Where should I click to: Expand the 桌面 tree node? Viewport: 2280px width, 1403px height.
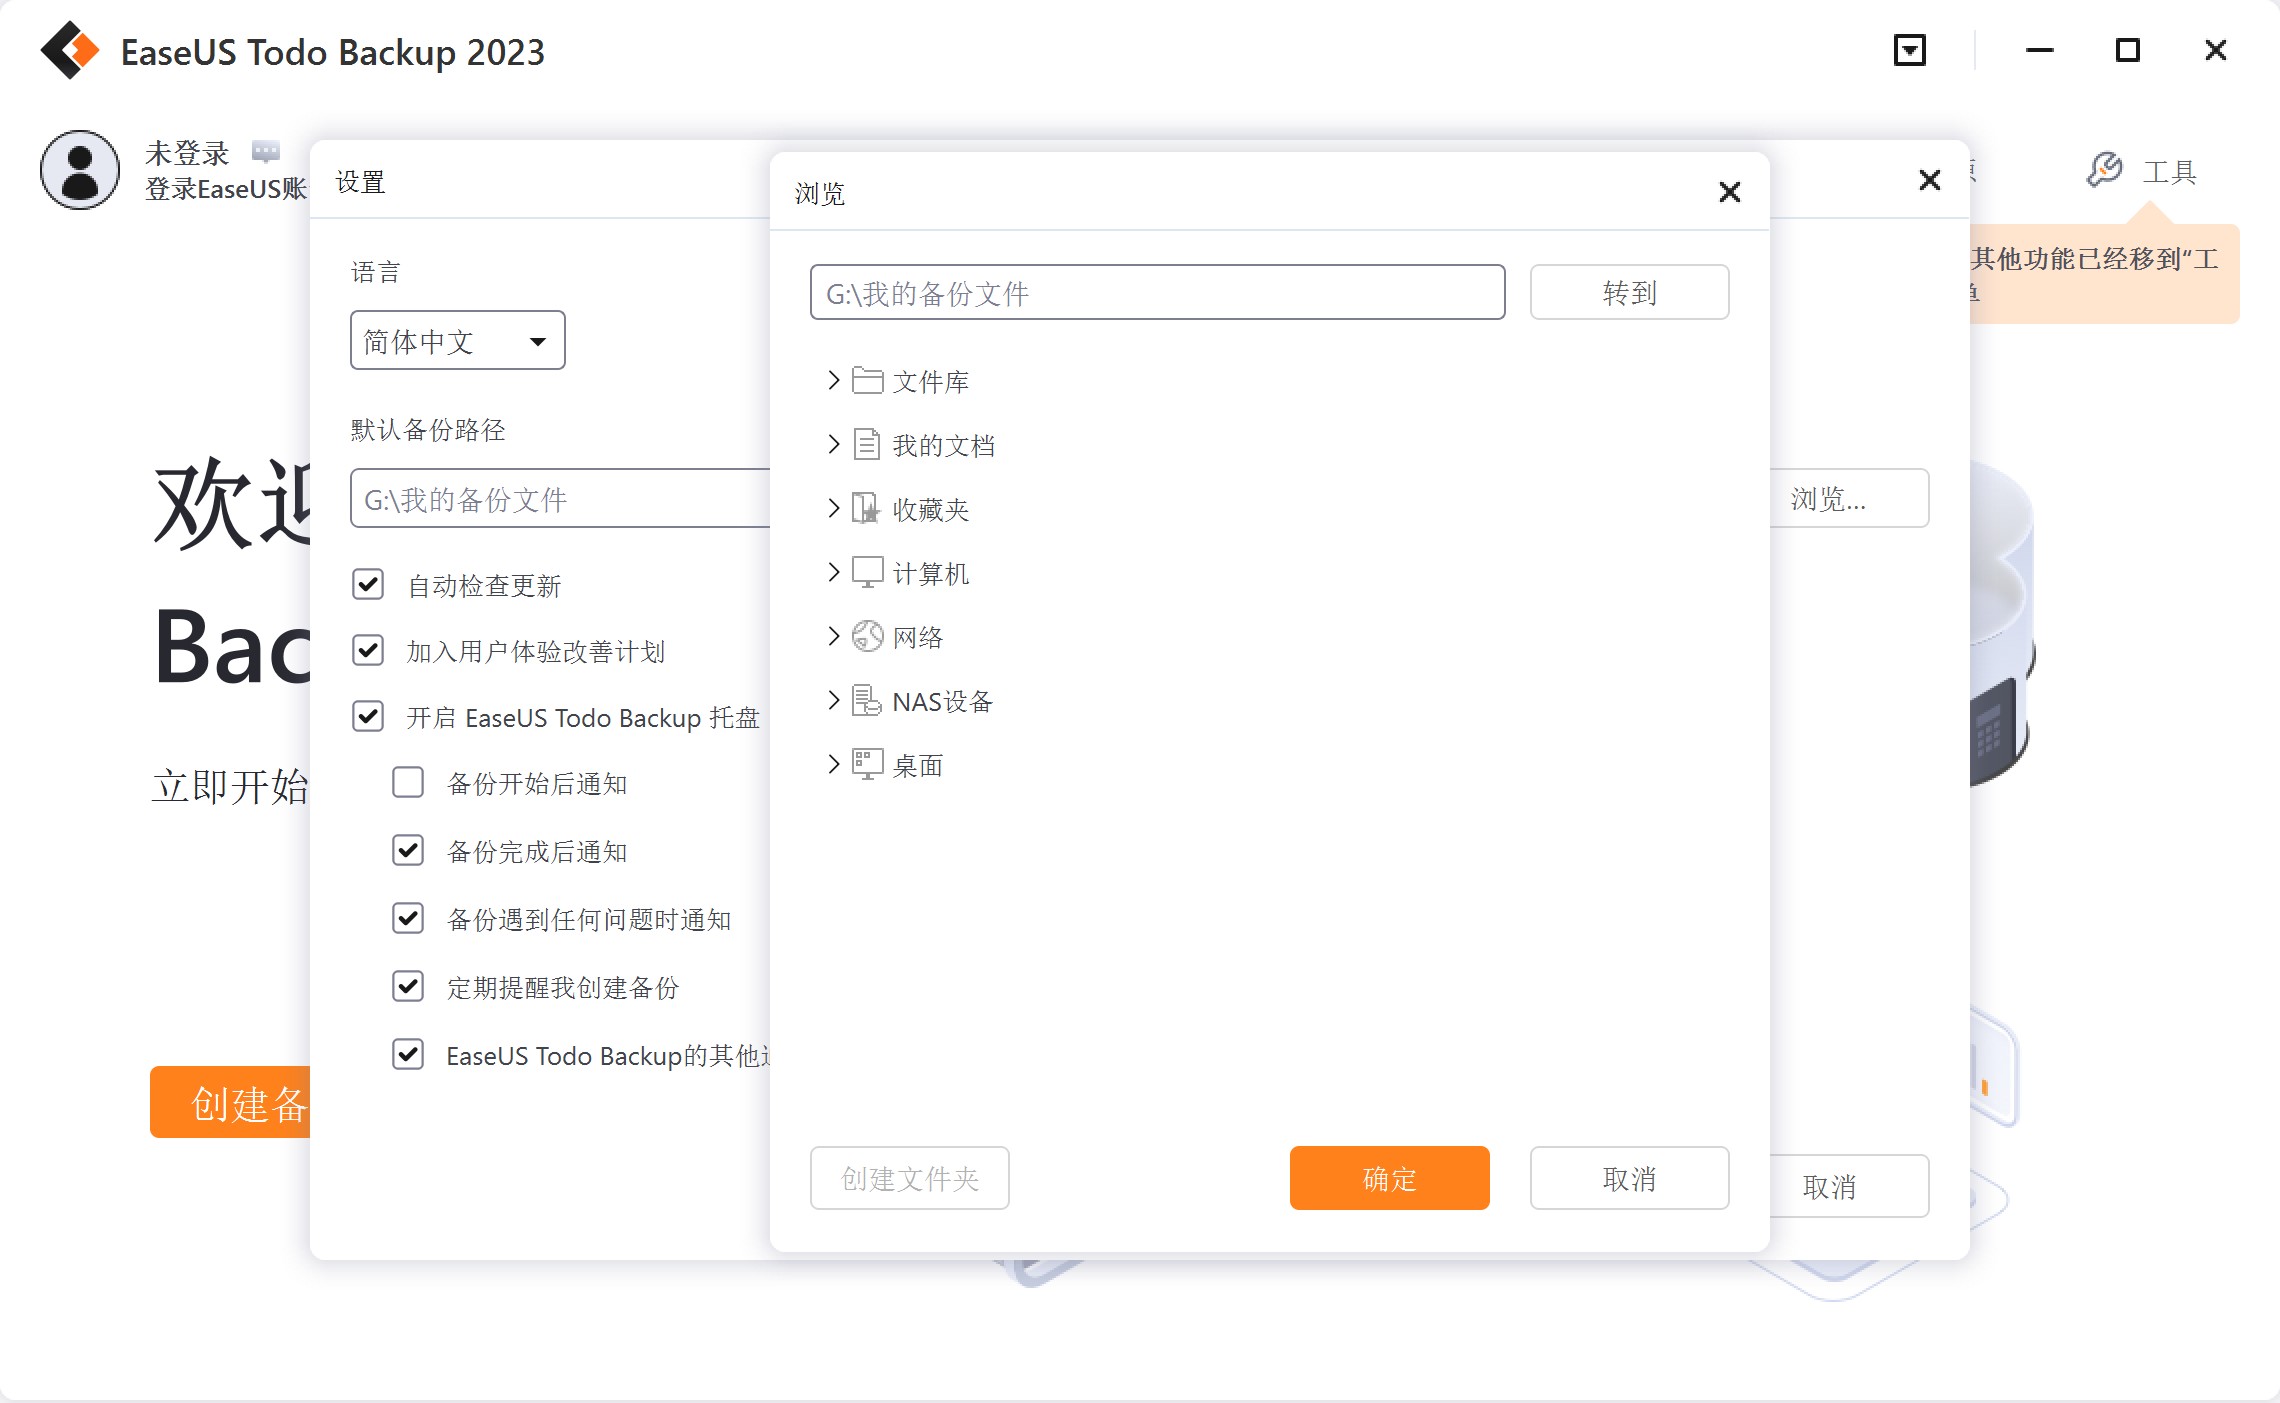click(x=833, y=764)
